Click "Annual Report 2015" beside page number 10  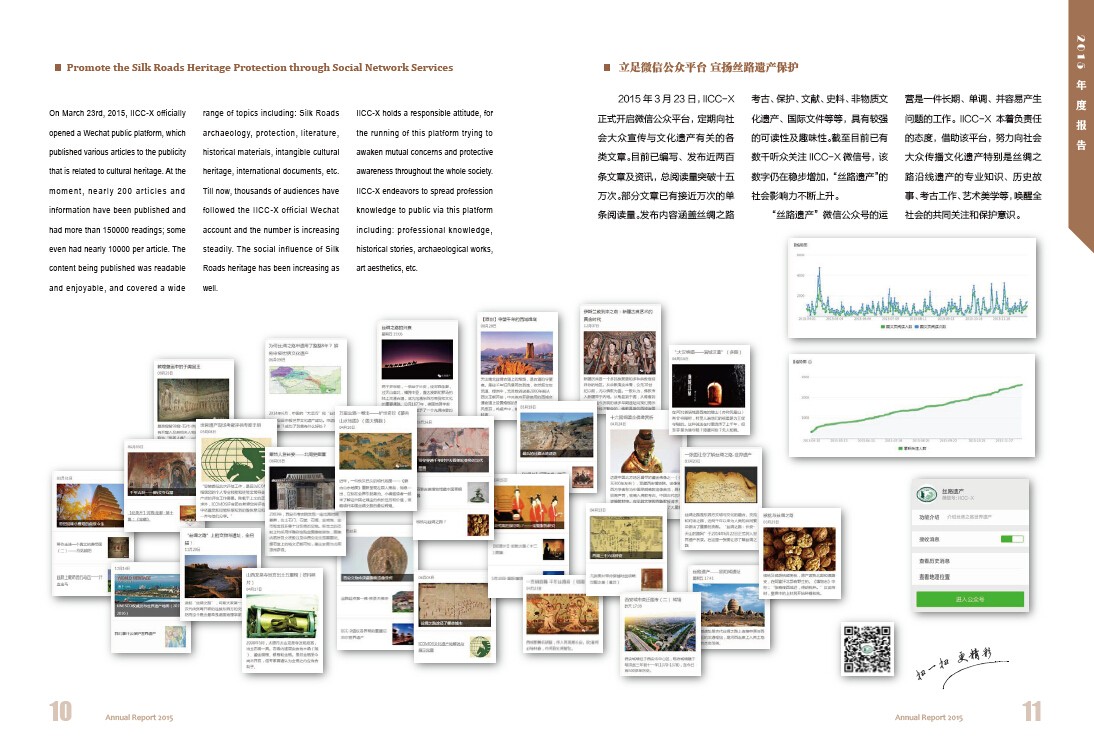[139, 717]
